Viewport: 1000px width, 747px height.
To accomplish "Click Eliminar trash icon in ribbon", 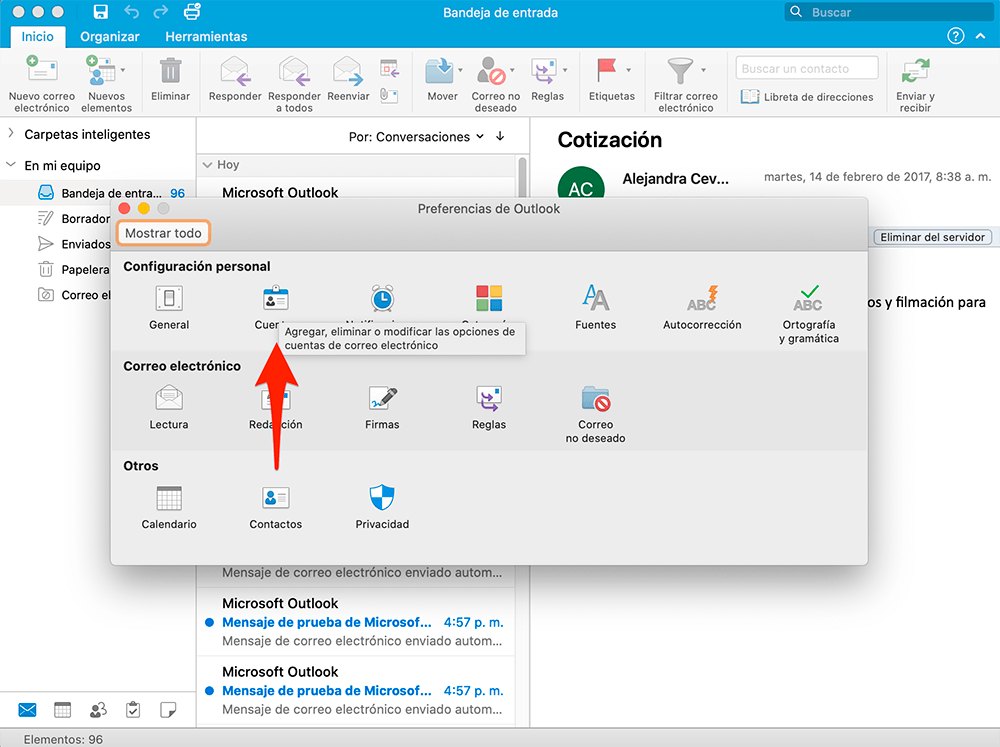I will pyautogui.click(x=170, y=78).
